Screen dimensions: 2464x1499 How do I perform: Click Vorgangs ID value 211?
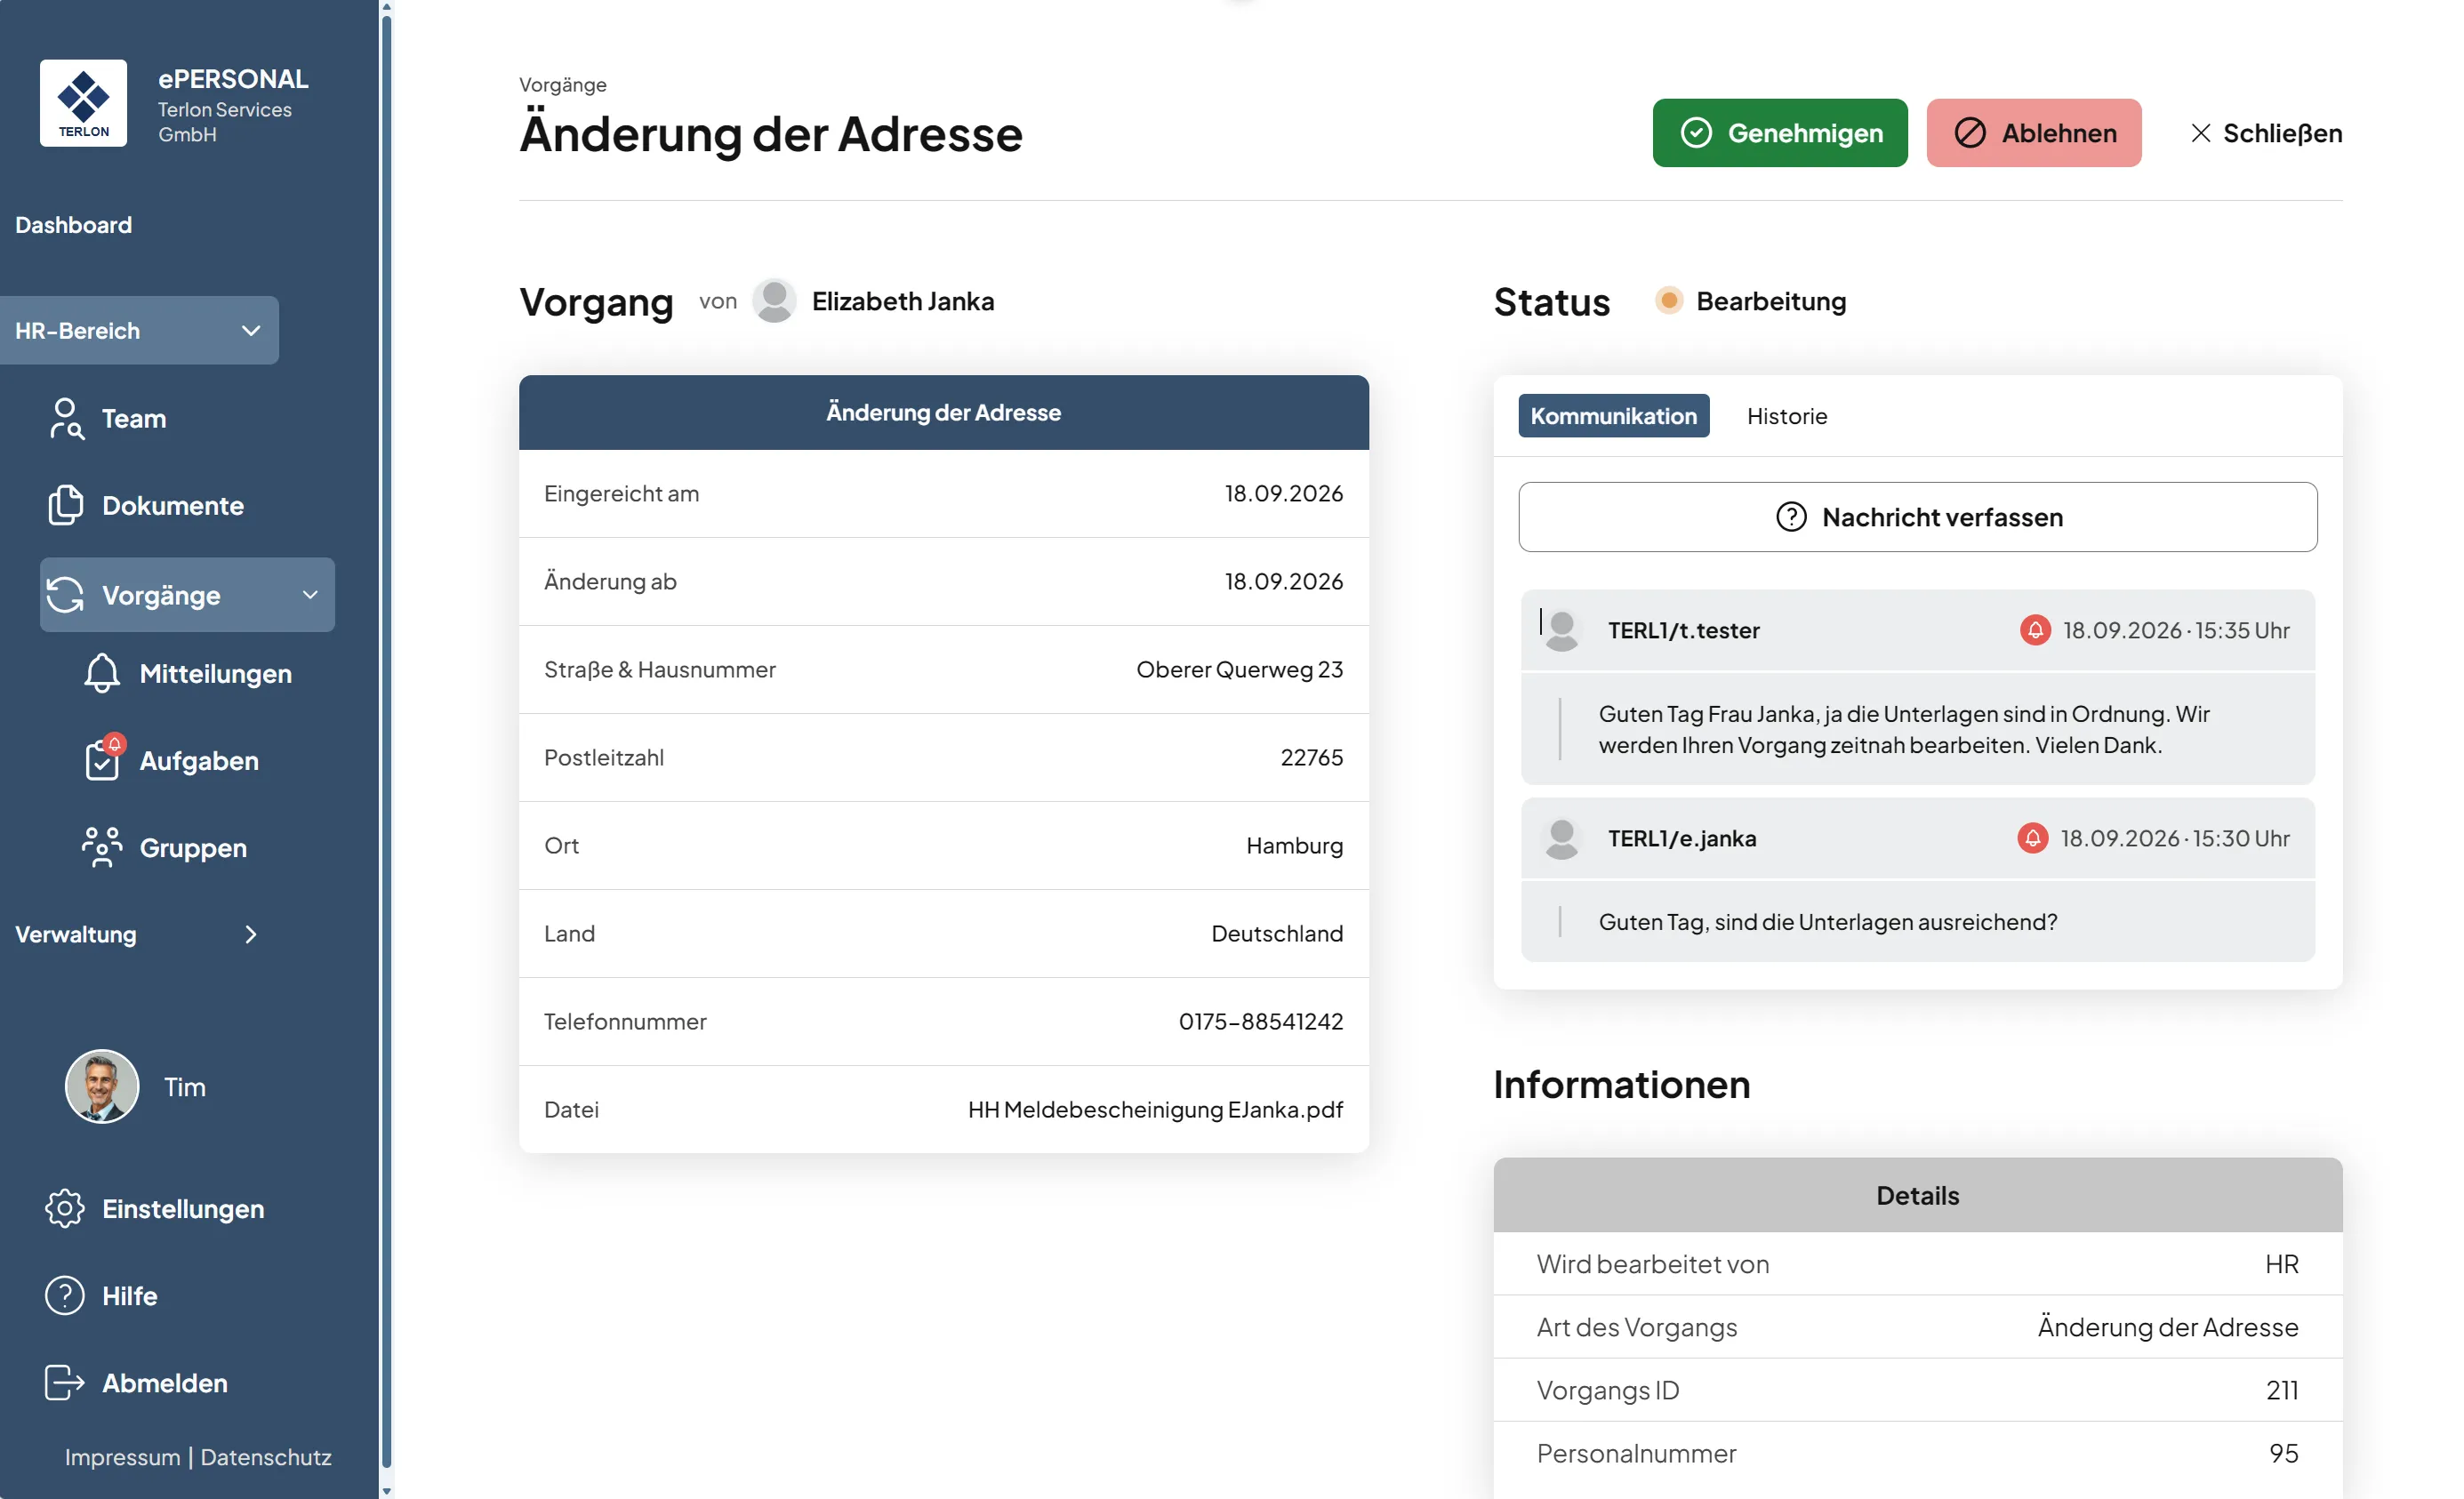pyautogui.click(x=2281, y=1390)
